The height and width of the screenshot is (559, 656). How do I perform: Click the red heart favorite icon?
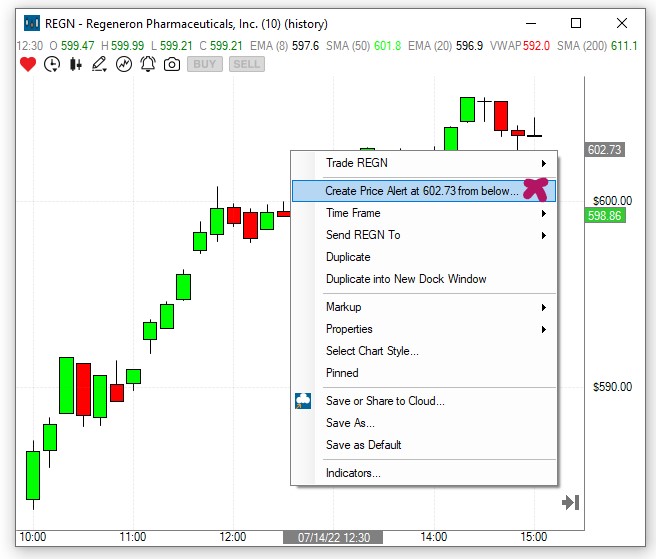(x=27, y=64)
